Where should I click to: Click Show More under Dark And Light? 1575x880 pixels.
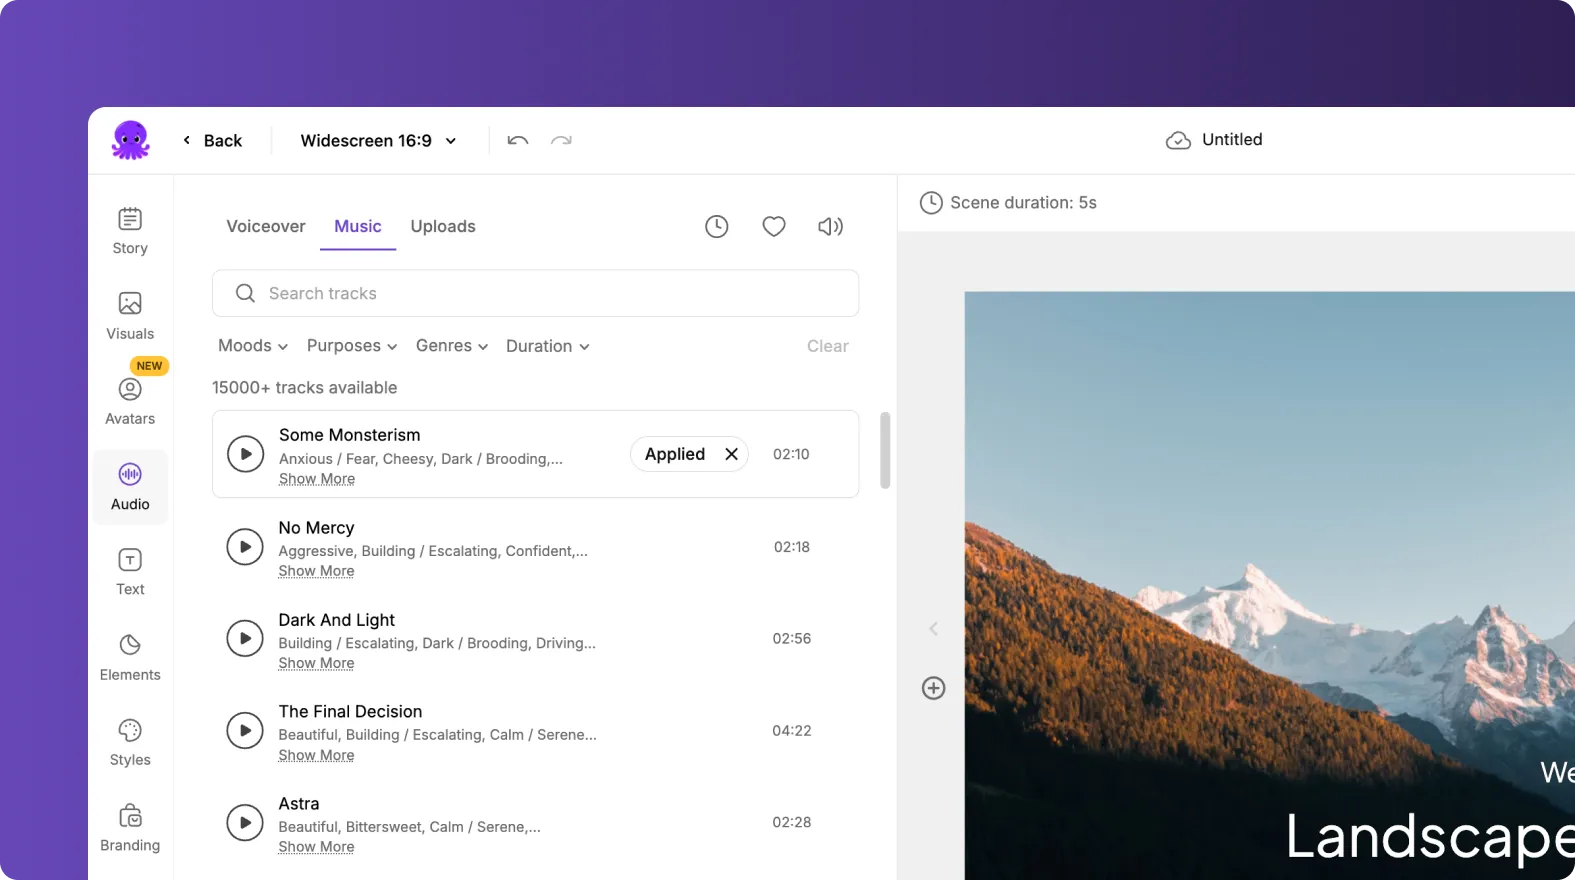316,664
